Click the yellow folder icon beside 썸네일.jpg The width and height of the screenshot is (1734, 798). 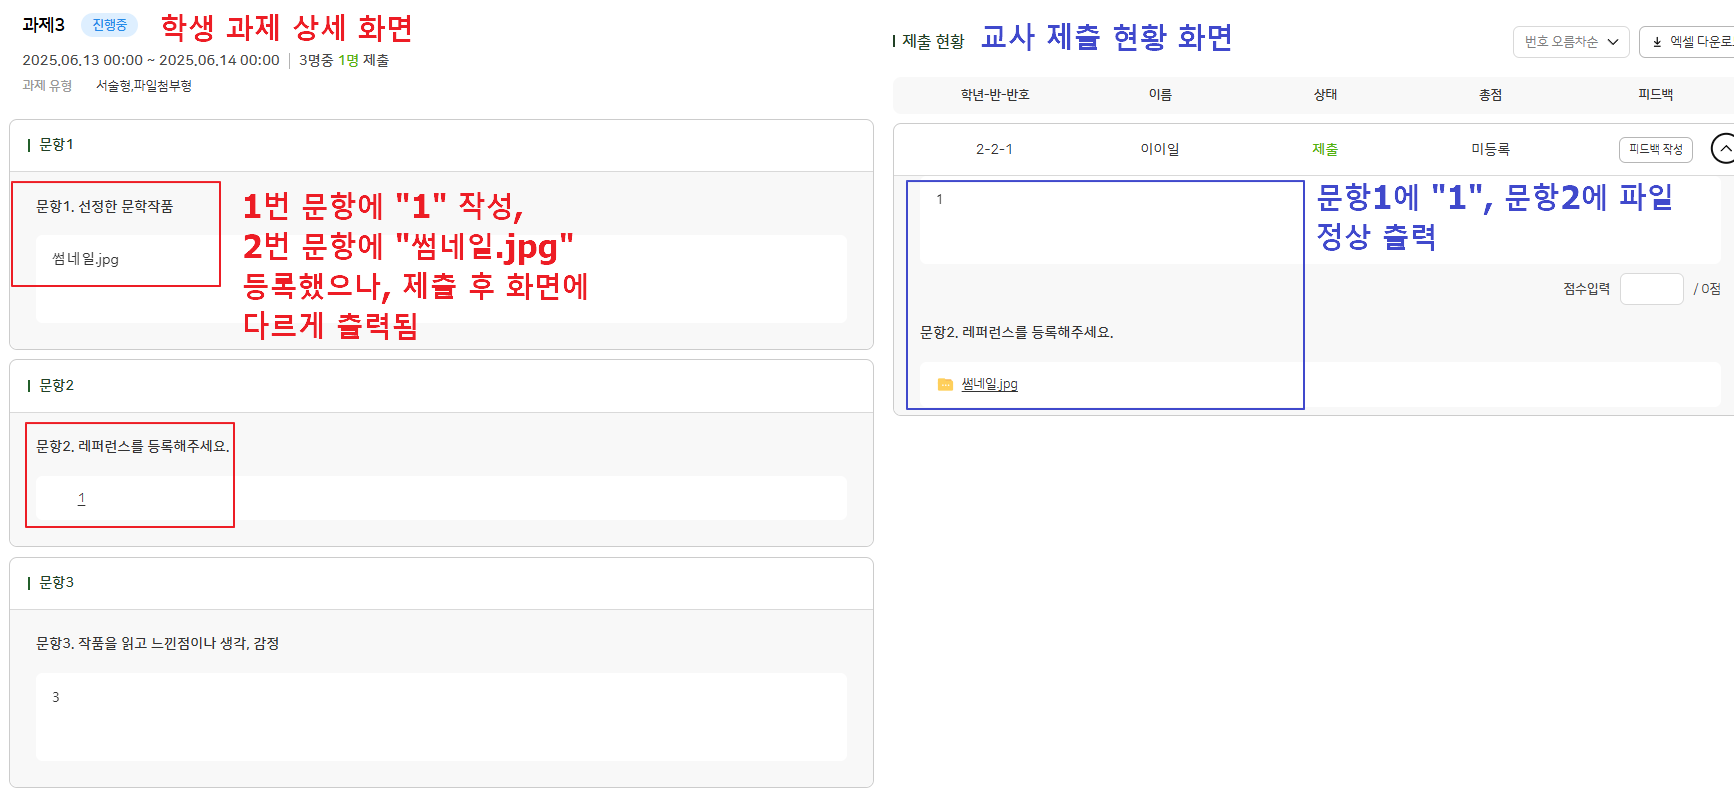tap(945, 385)
